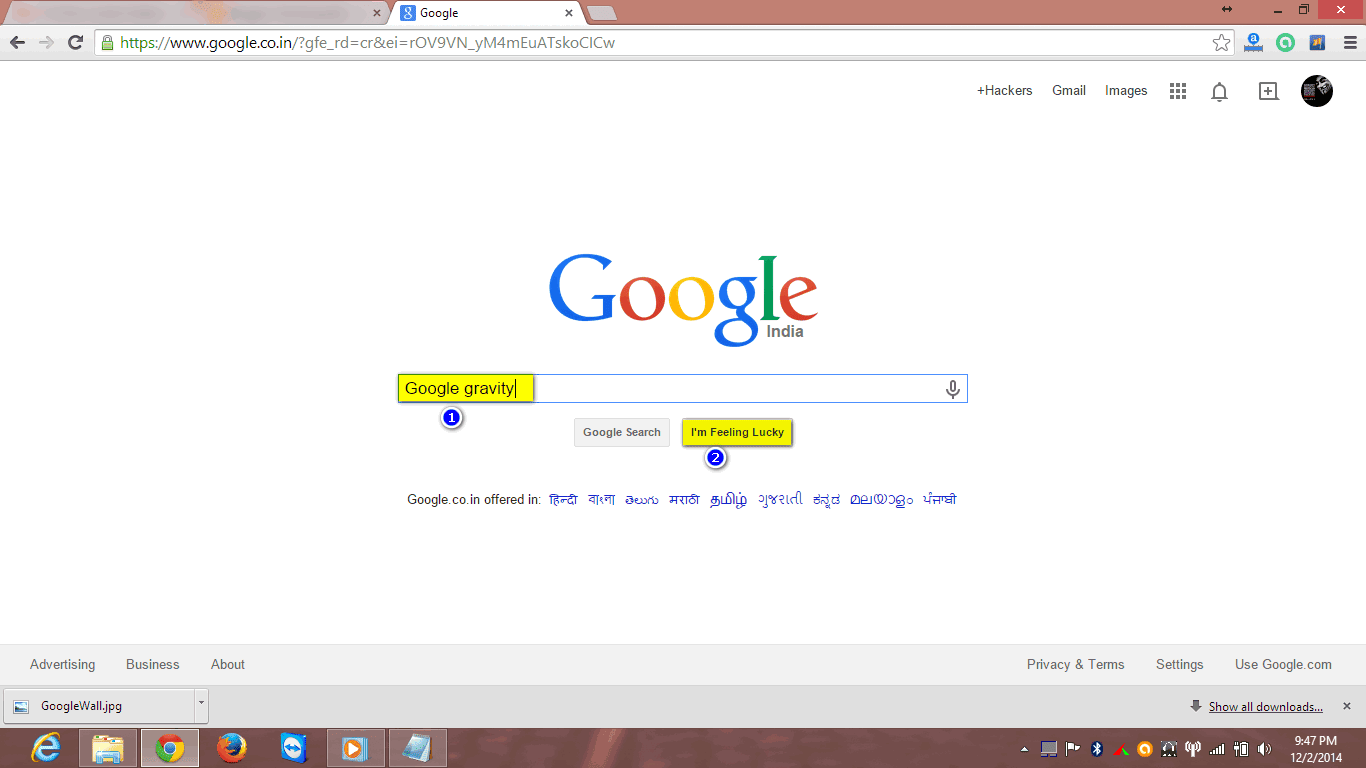1366x768 pixels.
Task: Open the Google account profile picture
Action: coord(1317,91)
